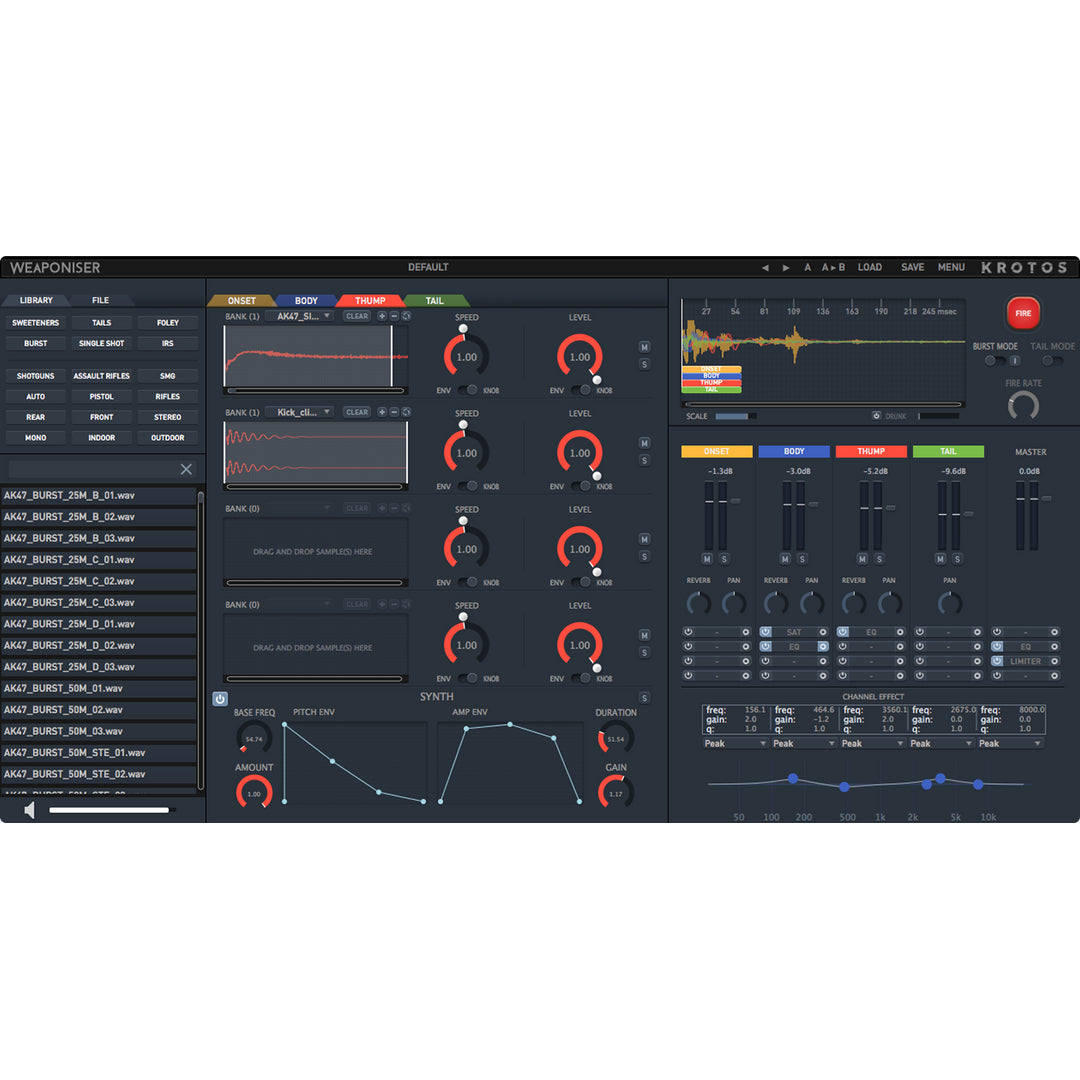Screen dimensions: 1080x1080
Task: Open second Peak filter type dropdown
Action: click(804, 744)
